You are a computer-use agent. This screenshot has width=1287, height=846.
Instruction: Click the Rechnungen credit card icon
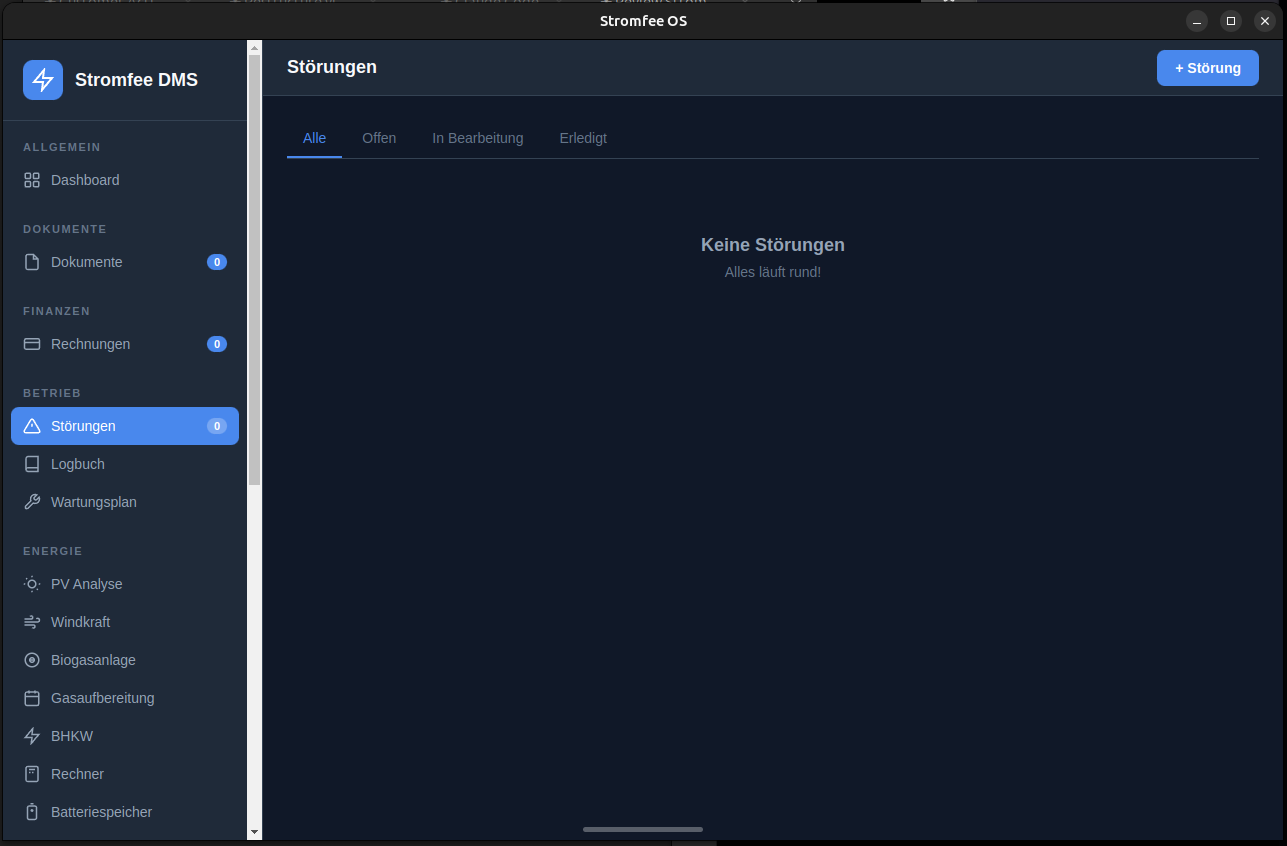click(32, 344)
